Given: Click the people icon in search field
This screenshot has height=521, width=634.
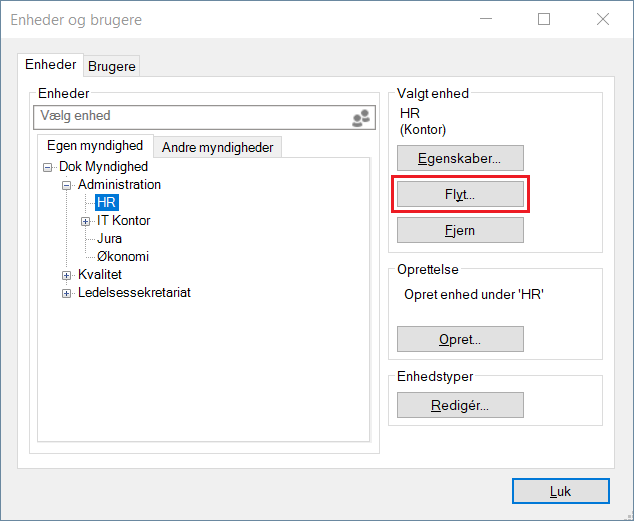Looking at the screenshot, I should coord(360,117).
